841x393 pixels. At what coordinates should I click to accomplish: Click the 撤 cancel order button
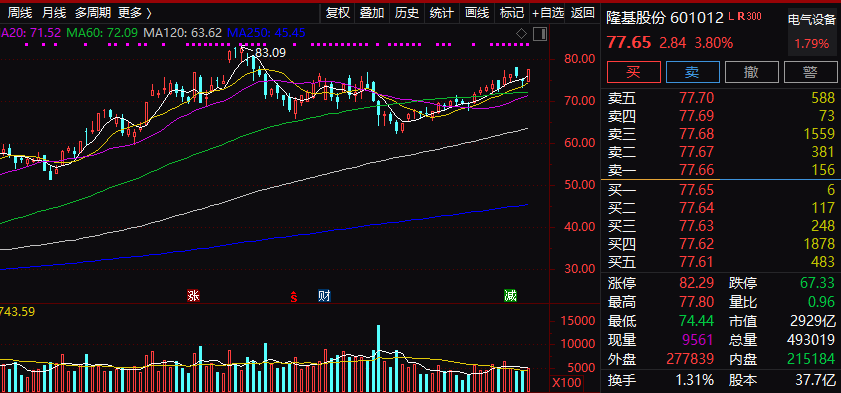(751, 72)
